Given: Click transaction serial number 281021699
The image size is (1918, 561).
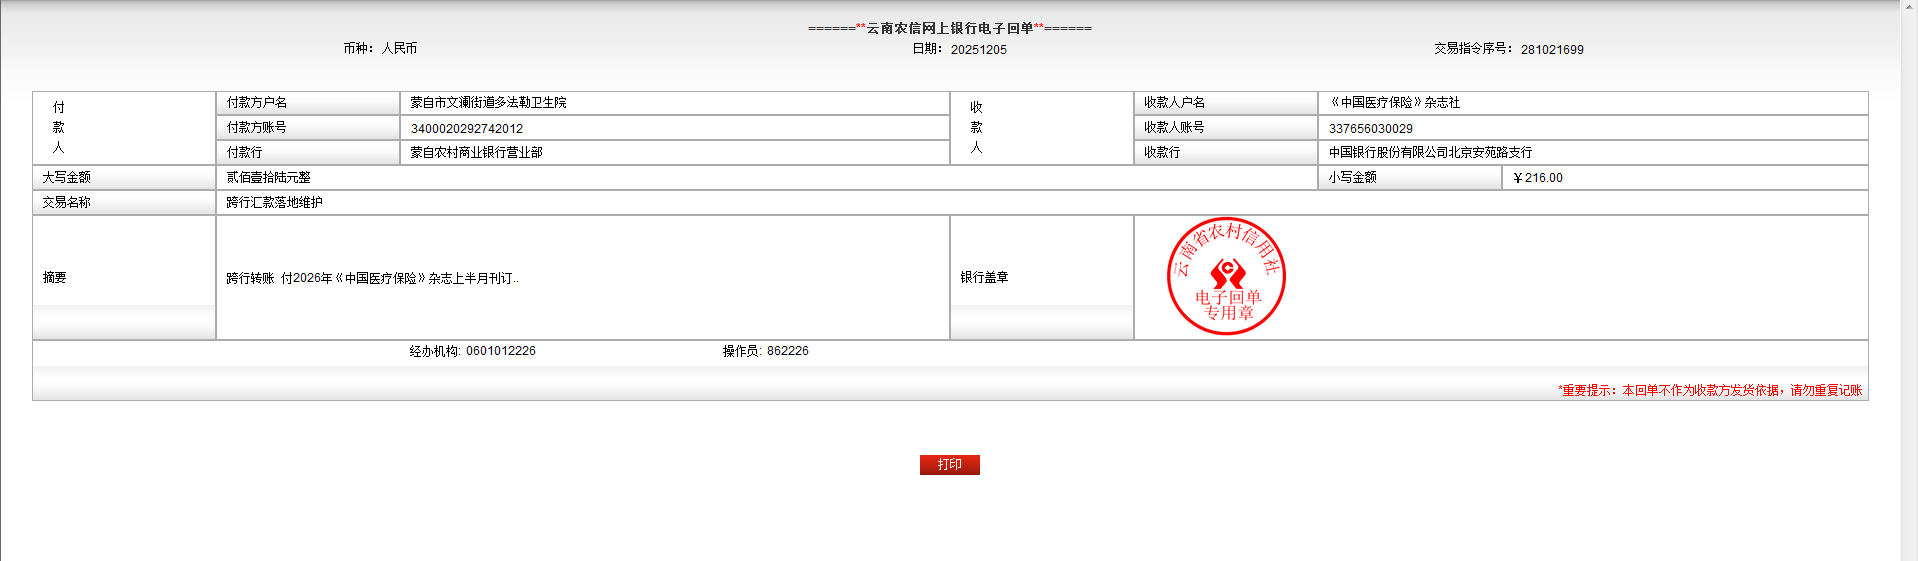Looking at the screenshot, I should click(1552, 49).
